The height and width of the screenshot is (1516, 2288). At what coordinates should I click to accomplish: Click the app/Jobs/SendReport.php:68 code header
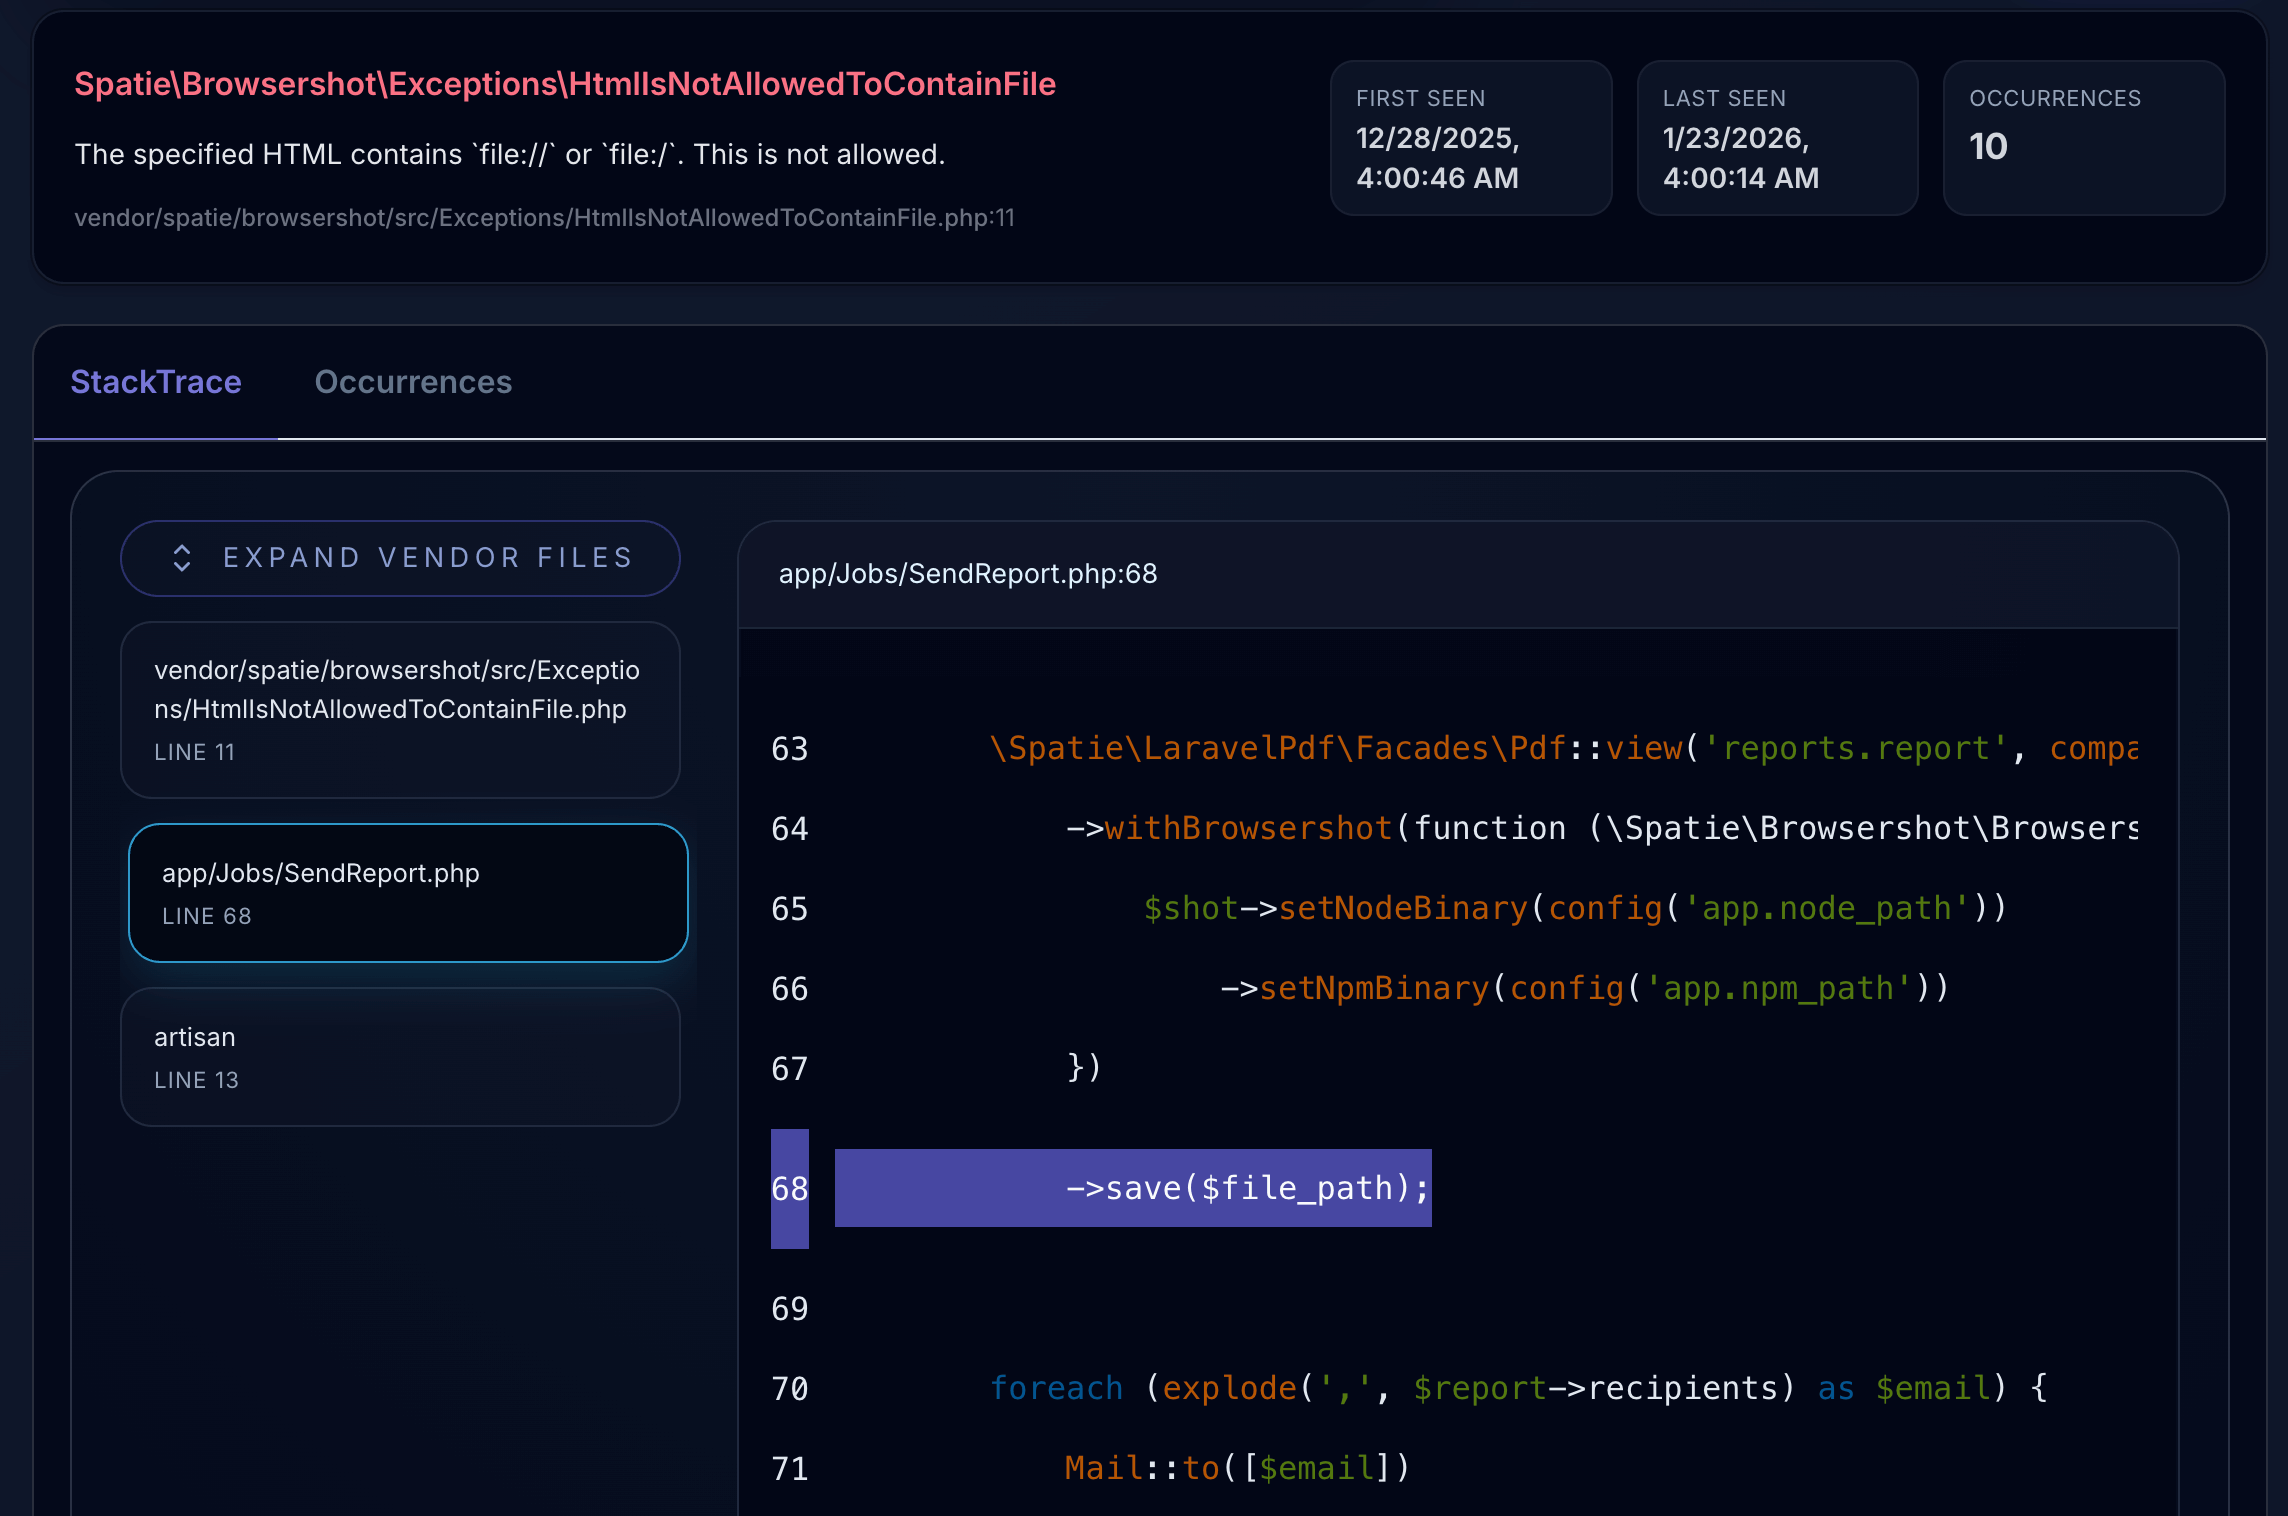967,574
